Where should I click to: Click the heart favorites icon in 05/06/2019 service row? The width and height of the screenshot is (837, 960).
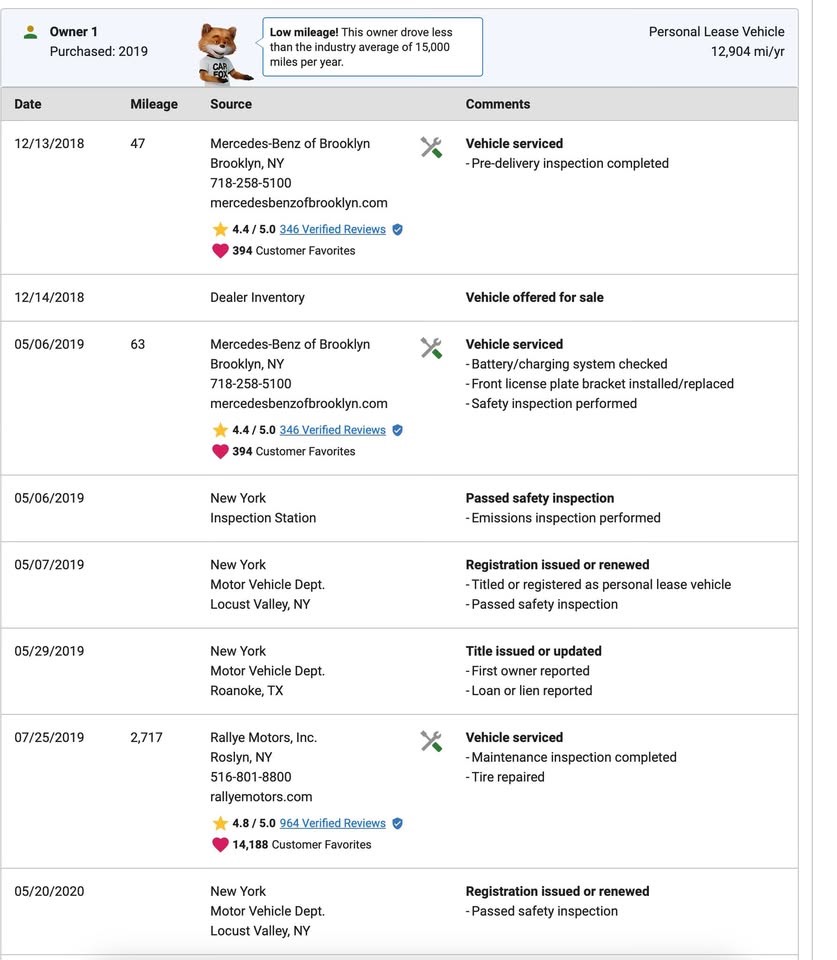click(220, 451)
